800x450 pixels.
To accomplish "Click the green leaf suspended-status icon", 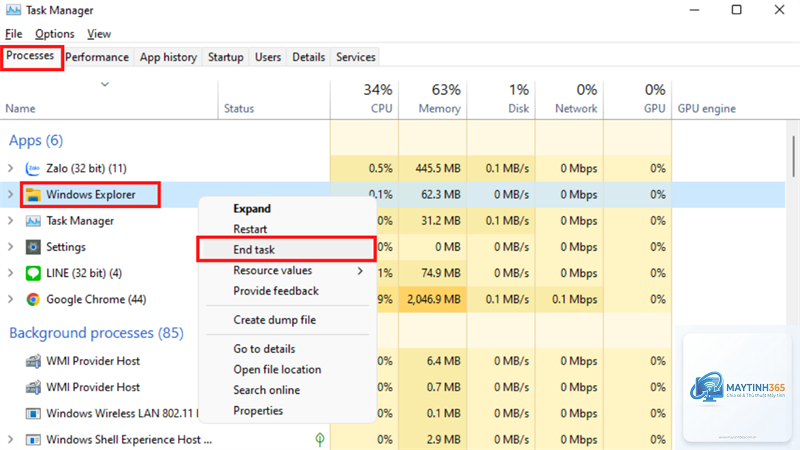I will 320,439.
